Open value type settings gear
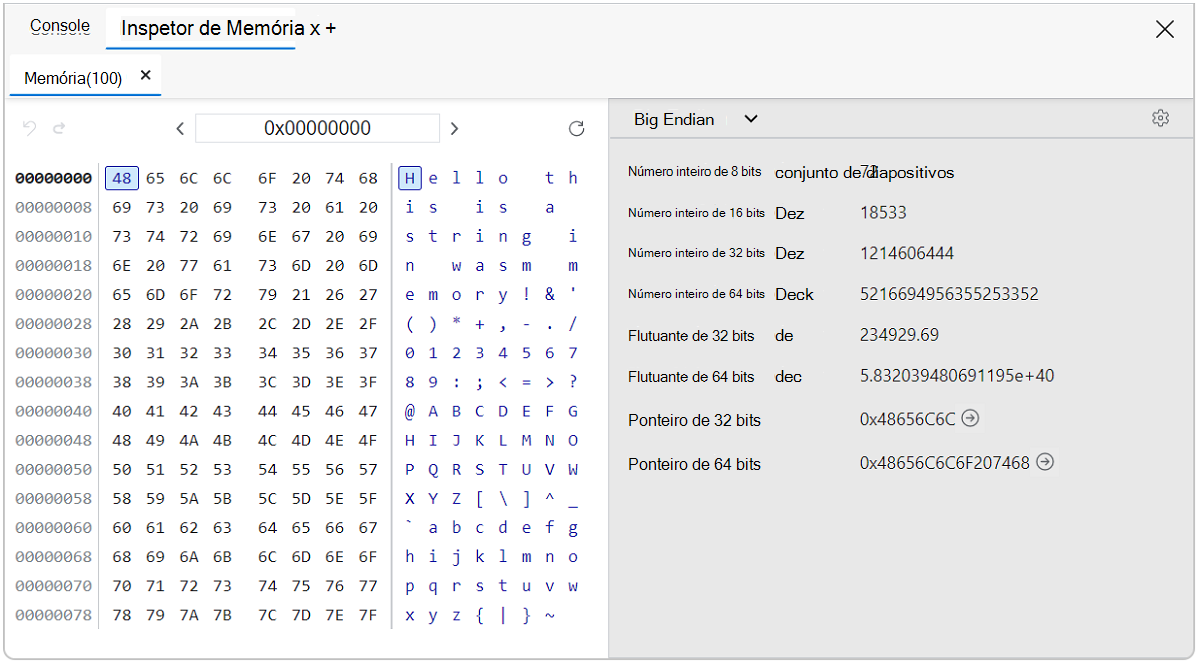The height and width of the screenshot is (665, 1200). pyautogui.click(x=1160, y=119)
